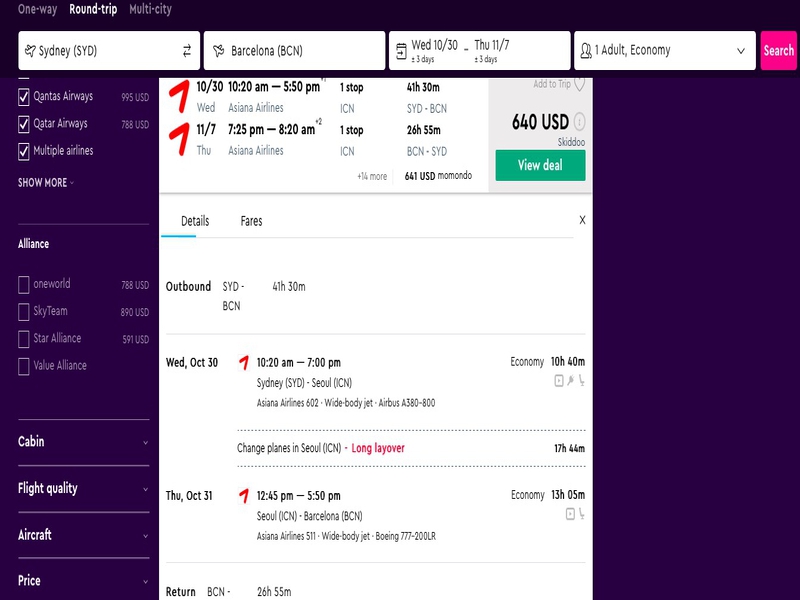Swap origin and destination arrows icon
800x600 pixels.
pyautogui.click(x=187, y=51)
